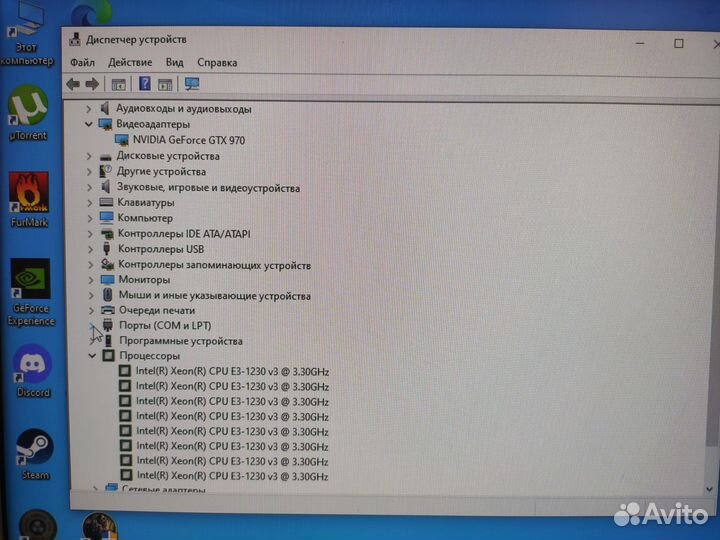Open Steam desktop shortcut
The width and height of the screenshot is (720, 540).
tap(34, 455)
